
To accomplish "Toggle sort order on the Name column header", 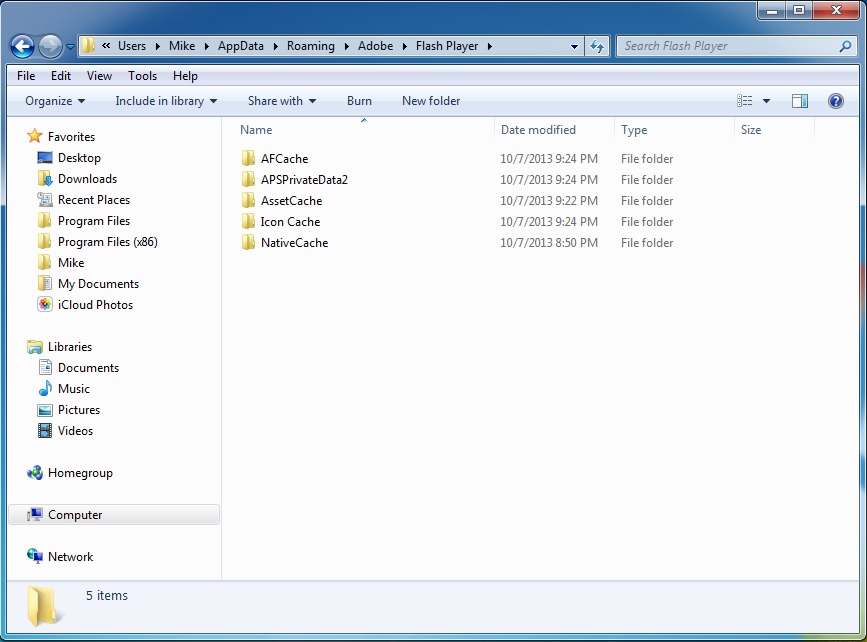I will point(256,129).
